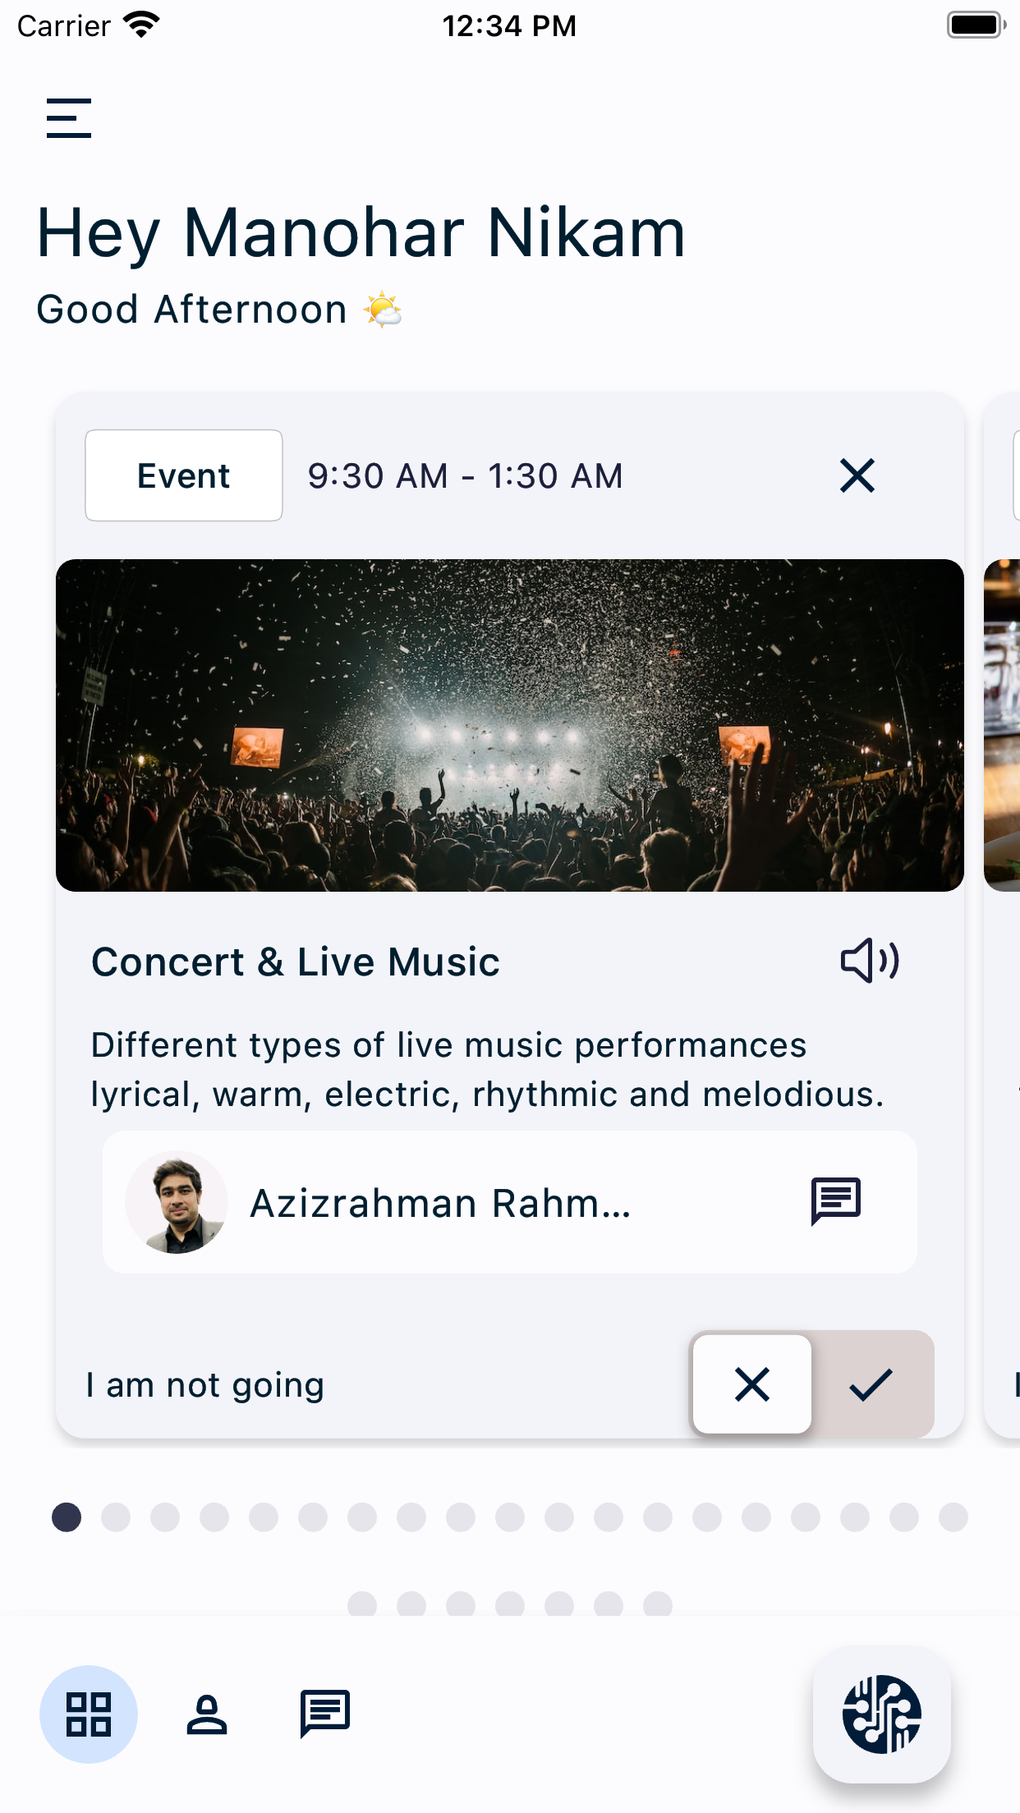Select the active first page dot
The width and height of the screenshot is (1020, 1813).
[67, 1517]
